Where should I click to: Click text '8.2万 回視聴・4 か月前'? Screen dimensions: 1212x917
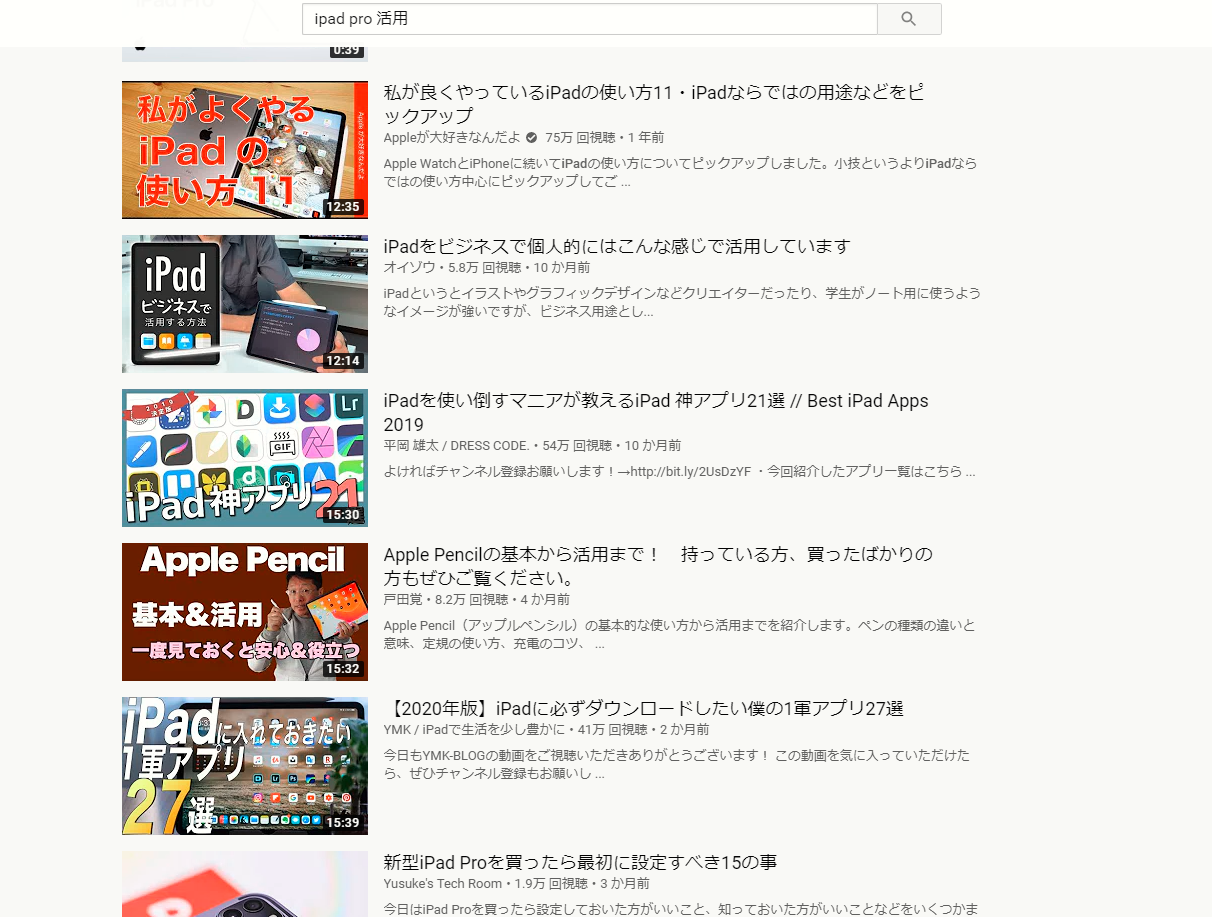[503, 600]
